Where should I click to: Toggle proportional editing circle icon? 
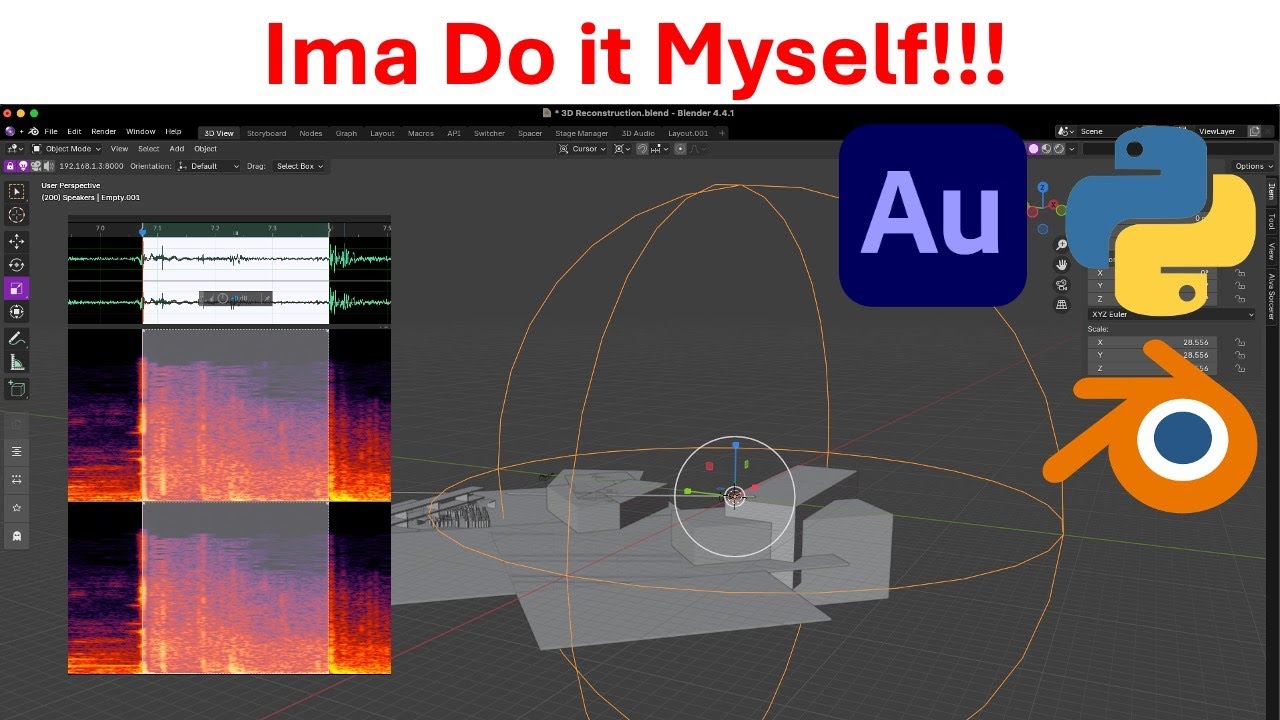tap(680, 149)
